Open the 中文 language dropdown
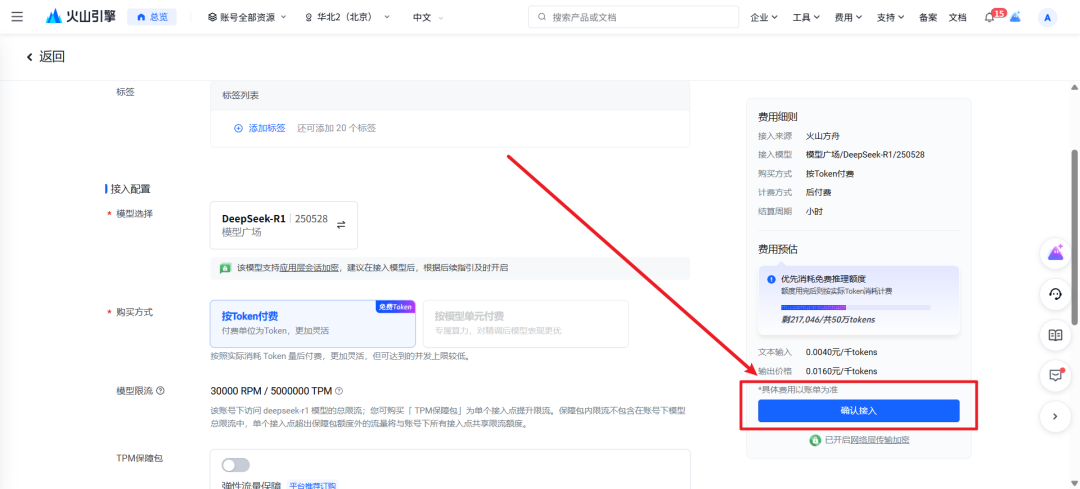The image size is (1080, 489). (x=428, y=17)
